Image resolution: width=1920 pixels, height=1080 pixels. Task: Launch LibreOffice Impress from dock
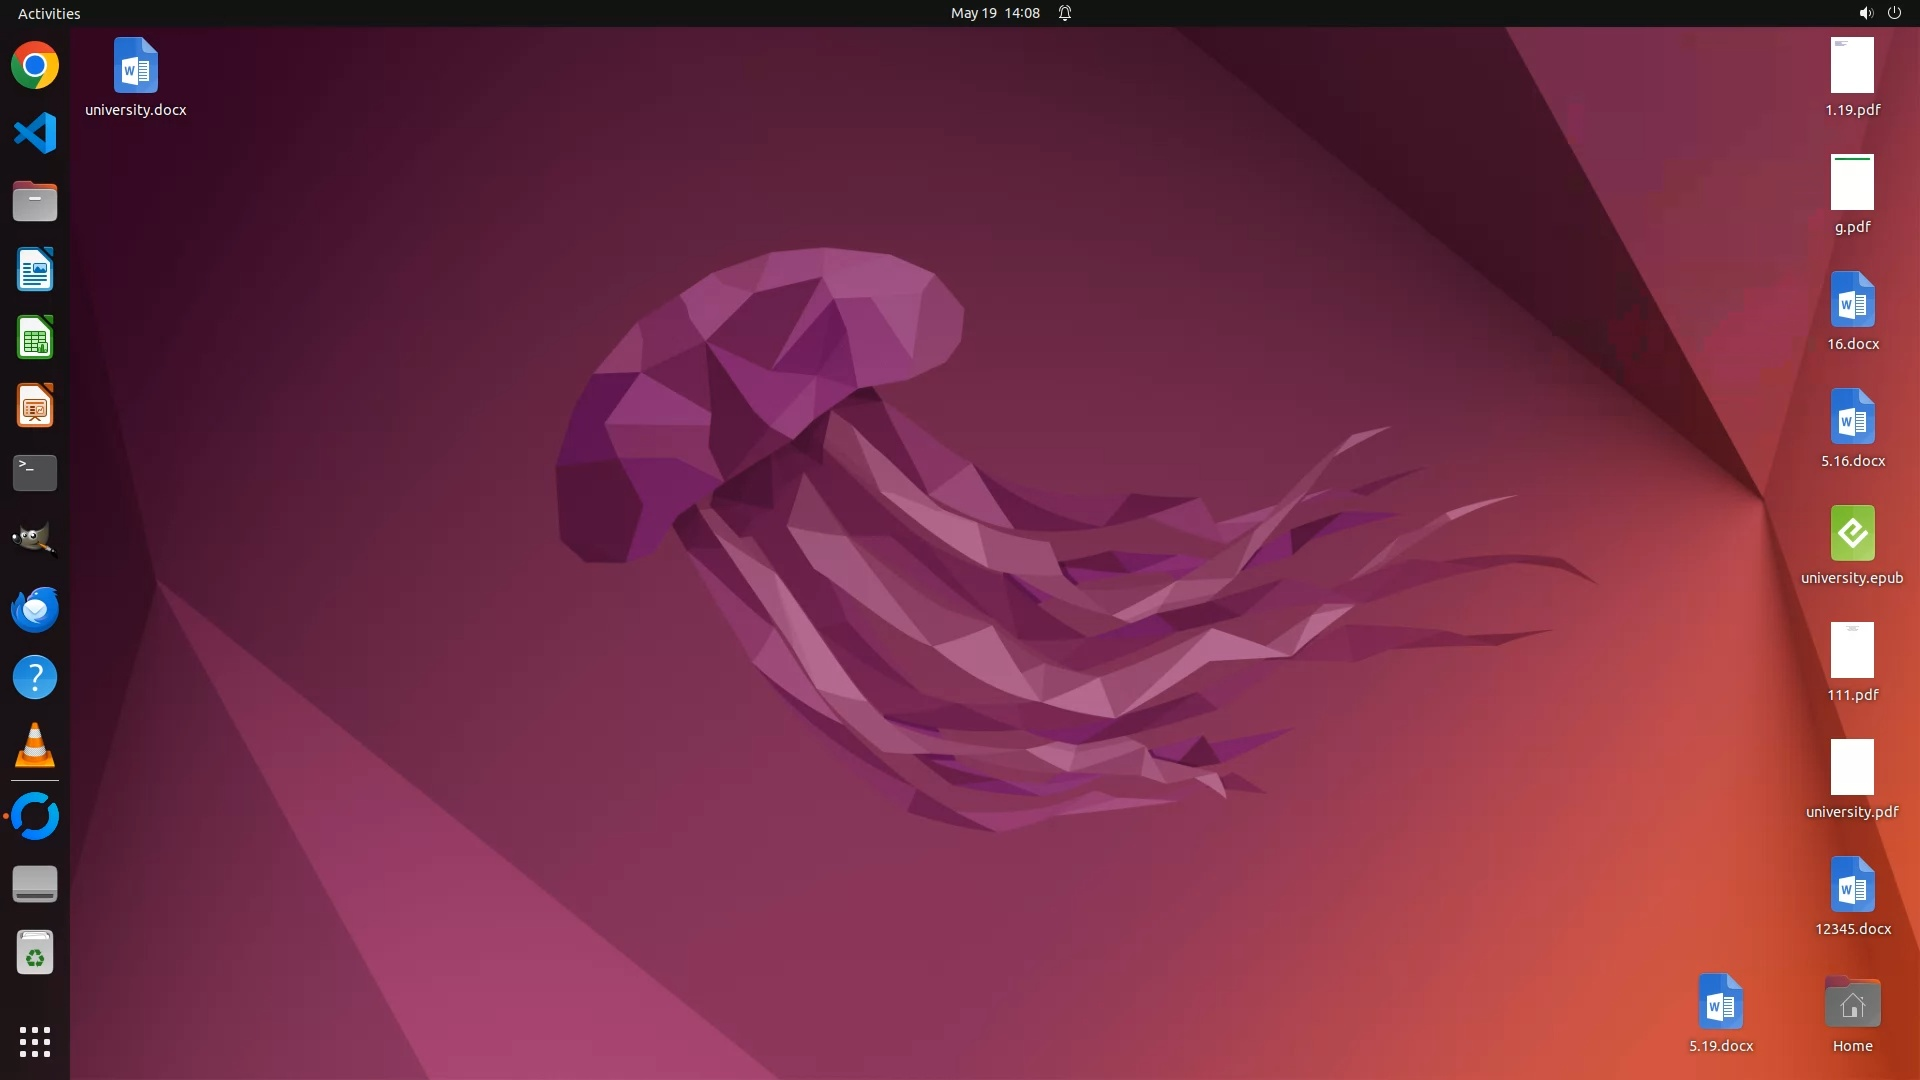tap(35, 406)
